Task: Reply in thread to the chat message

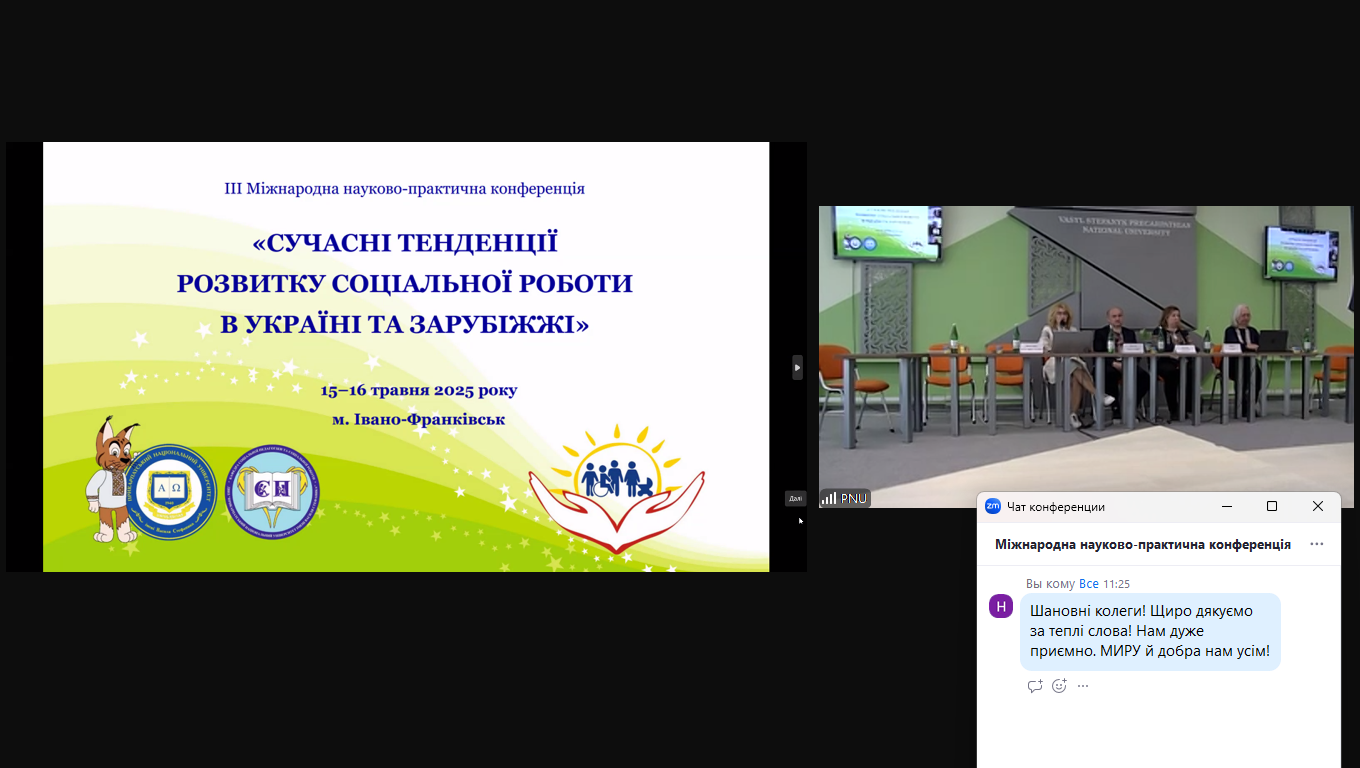Action: 1035,685
